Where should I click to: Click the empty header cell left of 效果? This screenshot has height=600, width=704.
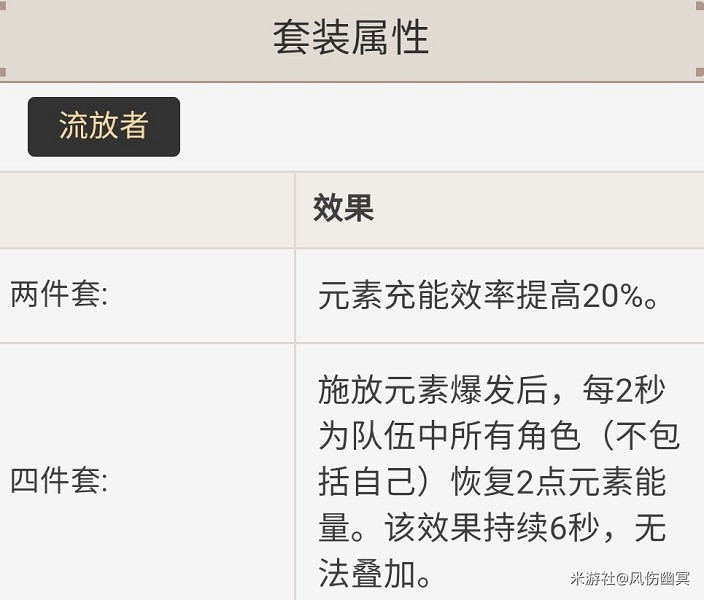(147, 208)
